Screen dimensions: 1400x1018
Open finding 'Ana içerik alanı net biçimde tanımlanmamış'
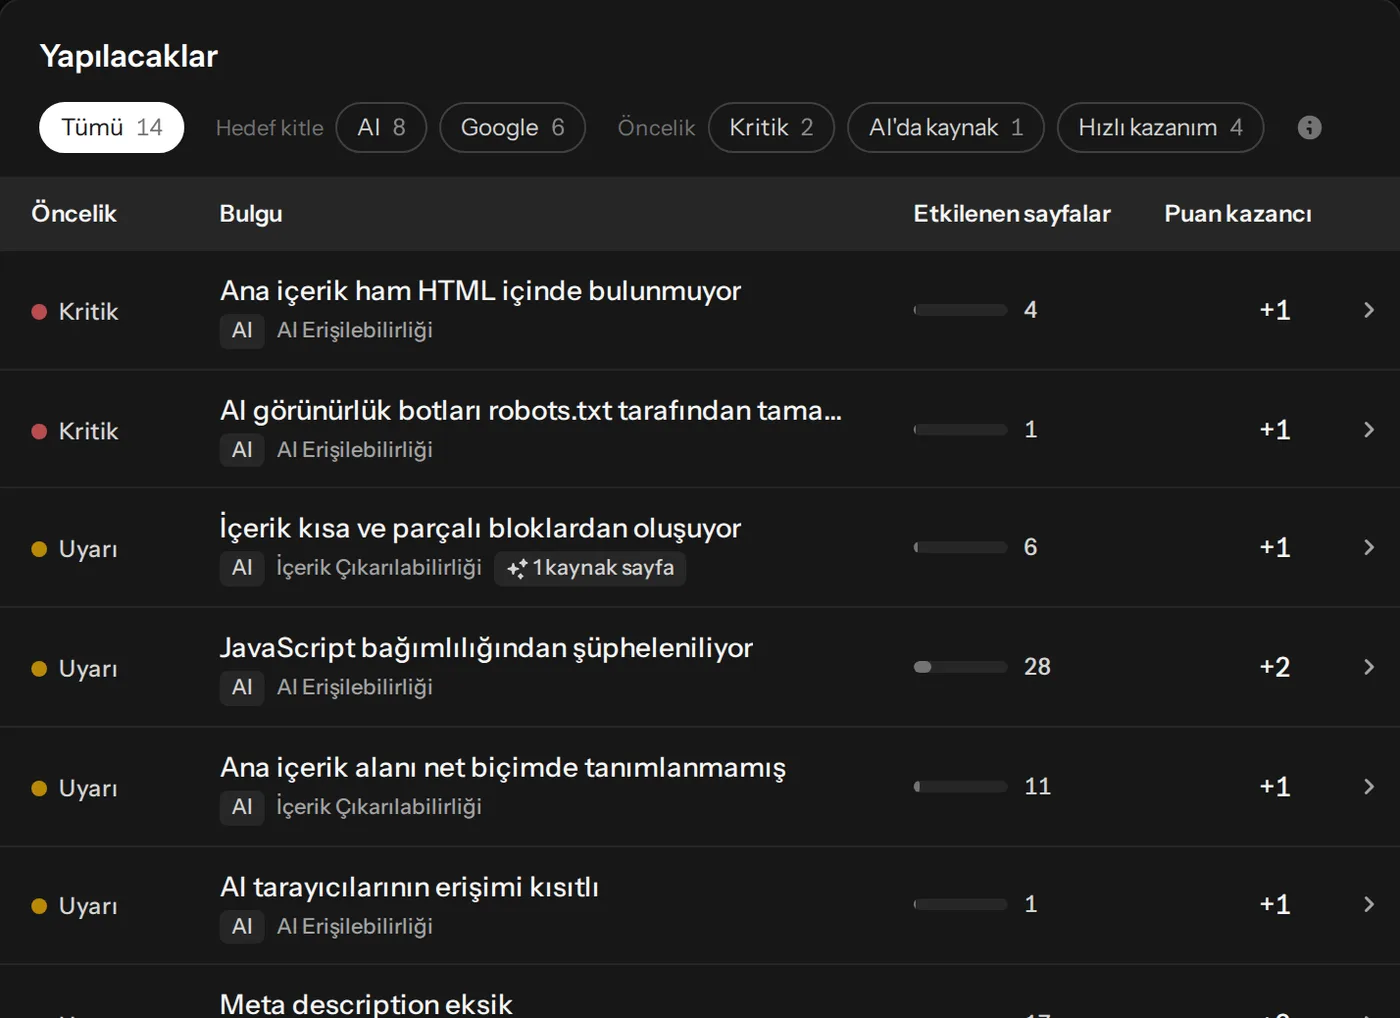(x=503, y=768)
